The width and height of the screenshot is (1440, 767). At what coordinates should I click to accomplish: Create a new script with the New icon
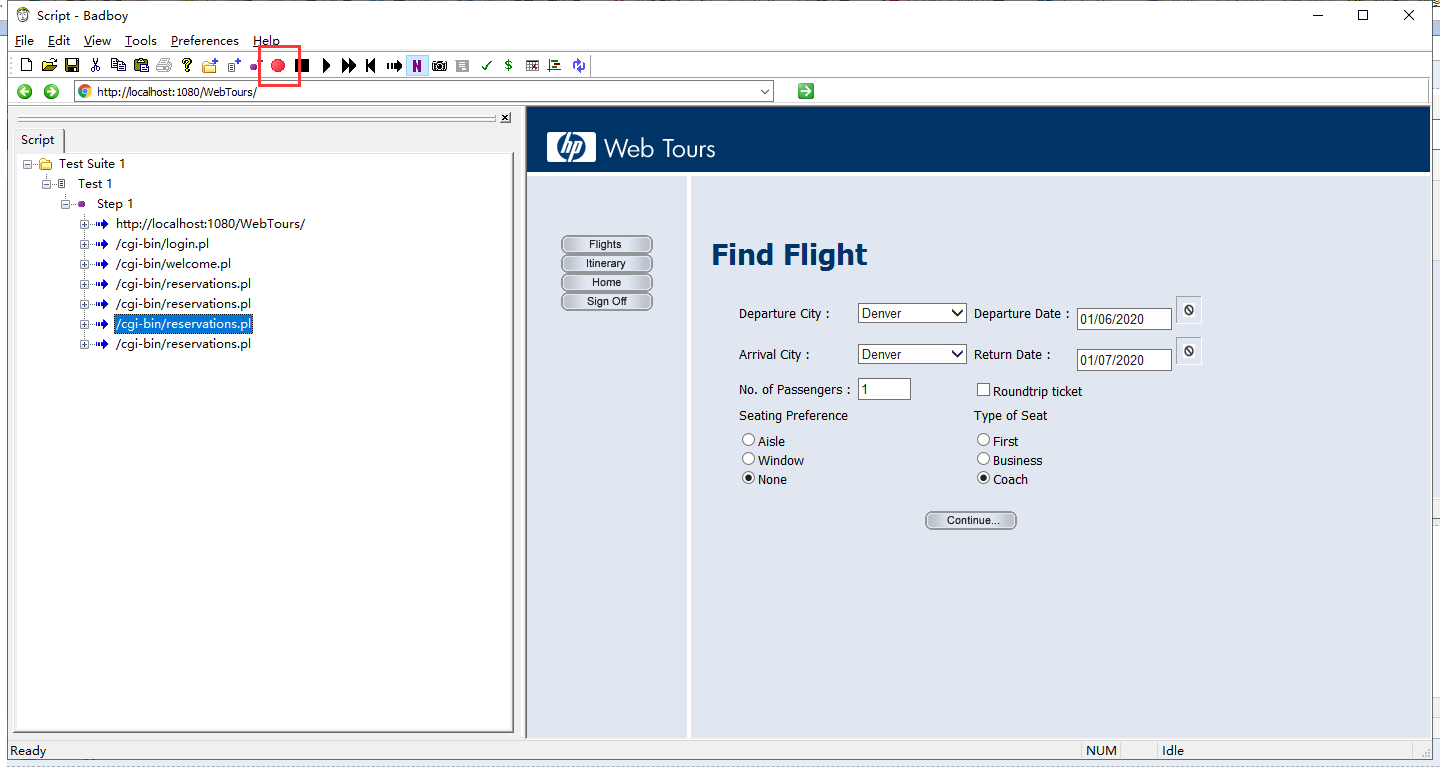click(27, 65)
